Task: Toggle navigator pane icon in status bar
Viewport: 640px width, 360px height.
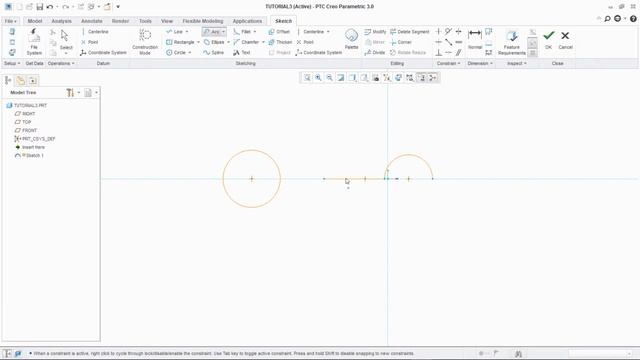Action: pos(7,353)
